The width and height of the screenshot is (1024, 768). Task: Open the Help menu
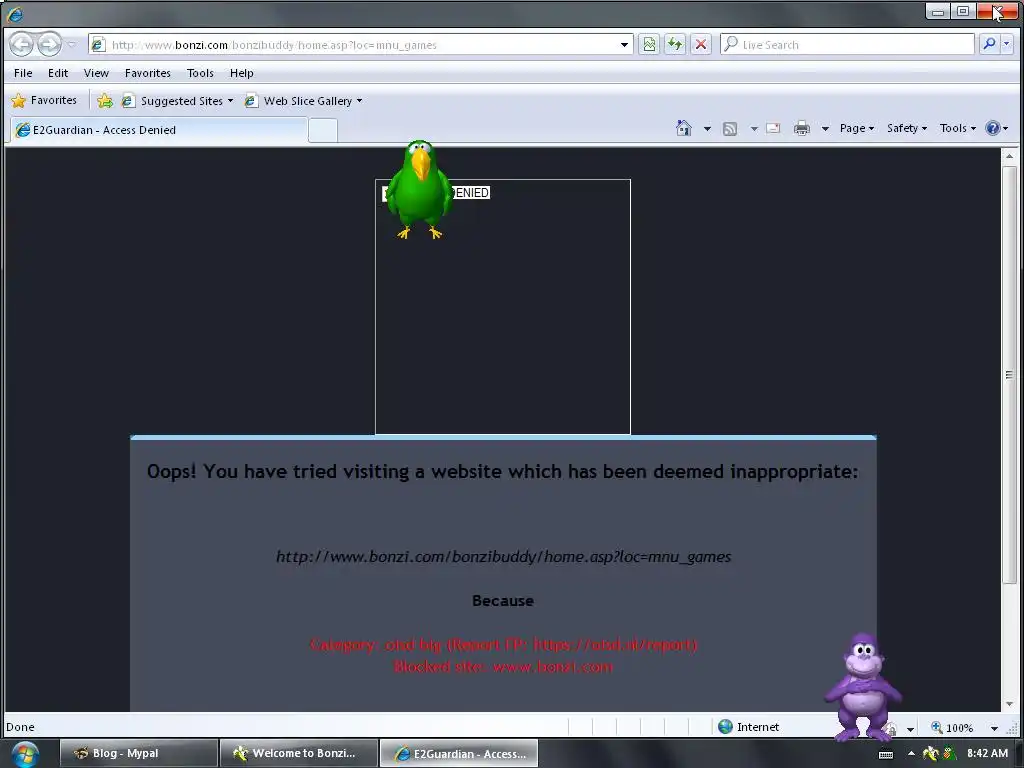pos(241,73)
